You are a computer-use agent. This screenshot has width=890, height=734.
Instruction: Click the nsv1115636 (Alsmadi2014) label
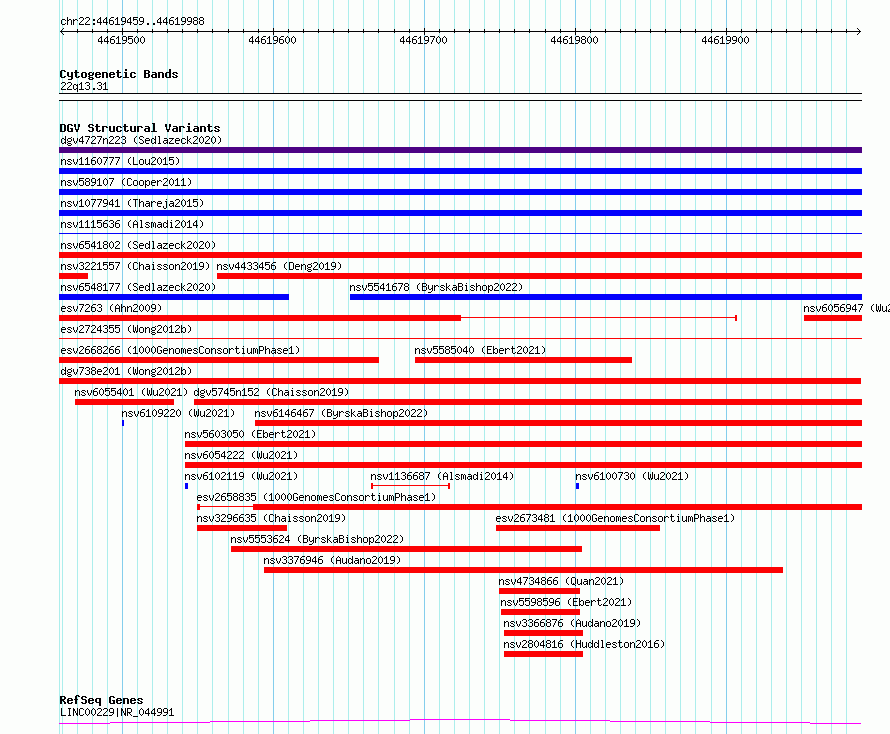click(x=132, y=224)
